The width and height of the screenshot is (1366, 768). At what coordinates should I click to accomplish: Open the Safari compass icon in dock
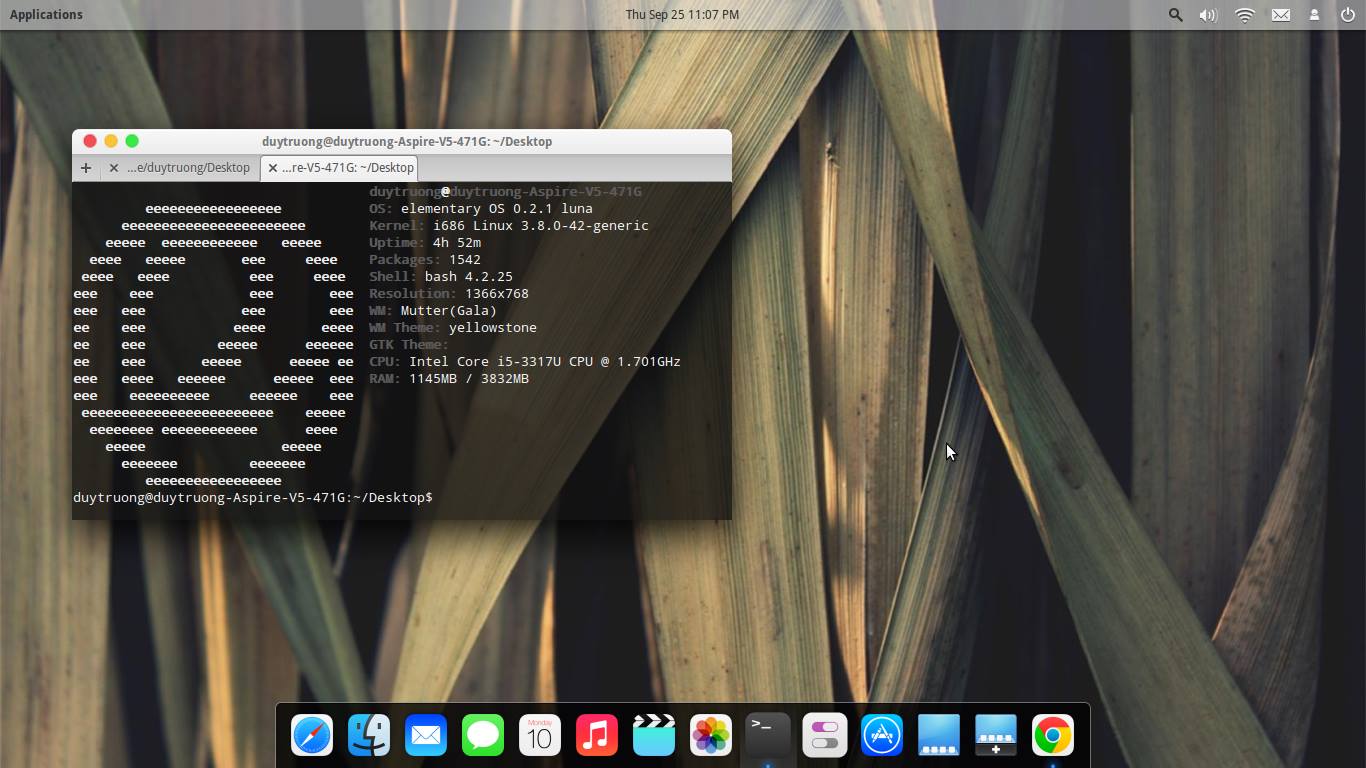[x=312, y=735]
